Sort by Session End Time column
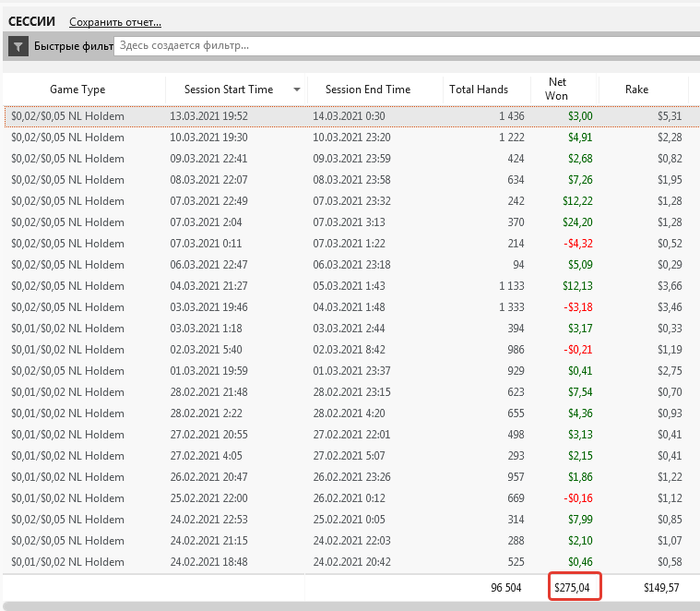Screen dimensions: 700x611 pos(368,89)
